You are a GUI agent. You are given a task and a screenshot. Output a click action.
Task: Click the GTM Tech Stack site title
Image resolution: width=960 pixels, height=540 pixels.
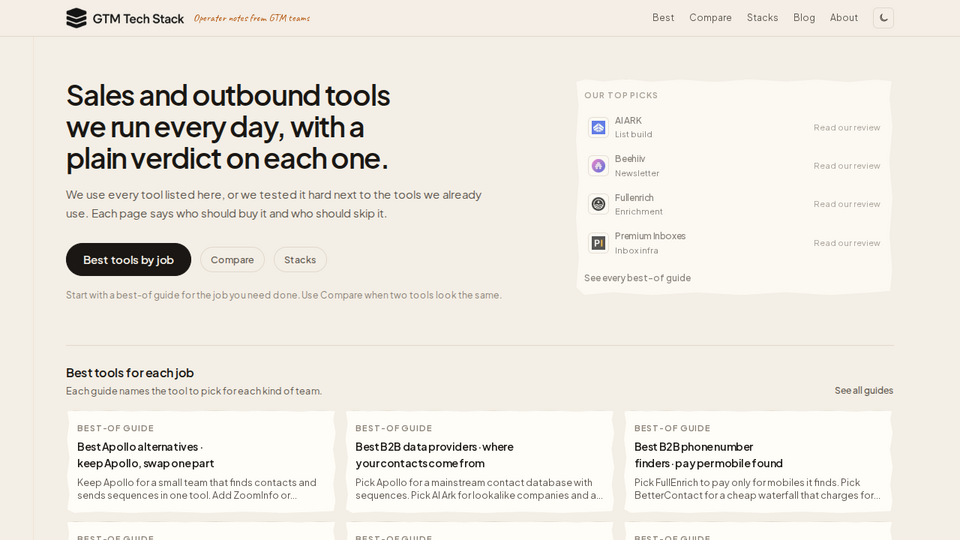click(x=138, y=19)
